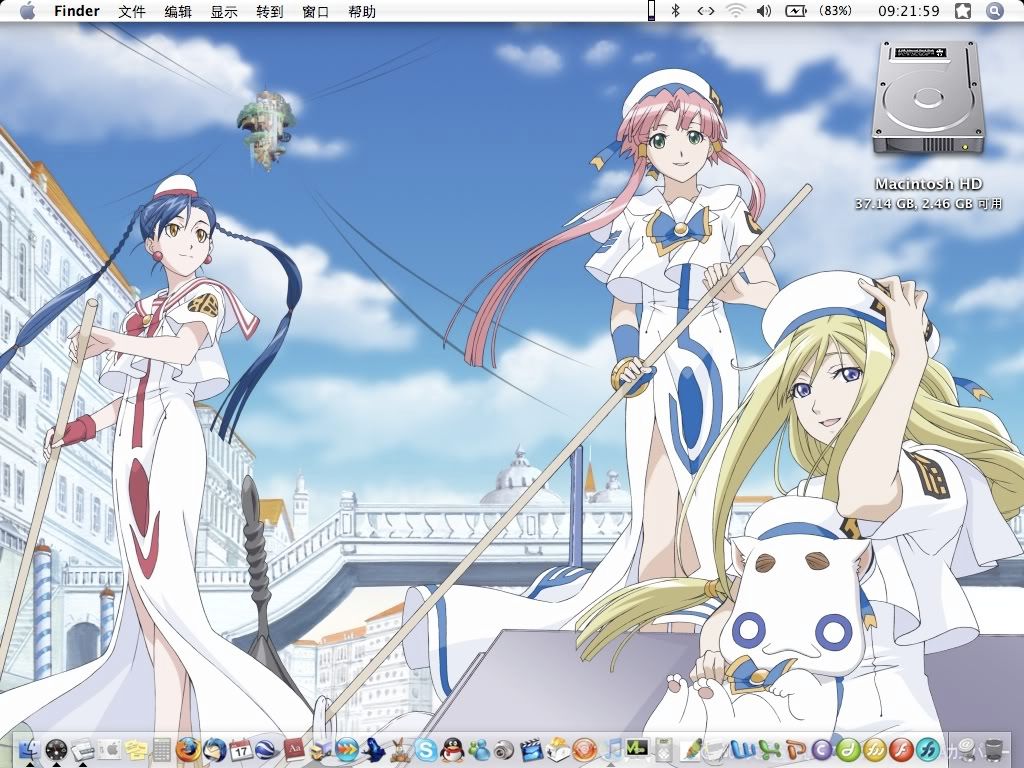Image resolution: width=1024 pixels, height=768 pixels.
Task: Select the Macintosh HD drive icon
Action: (928, 98)
